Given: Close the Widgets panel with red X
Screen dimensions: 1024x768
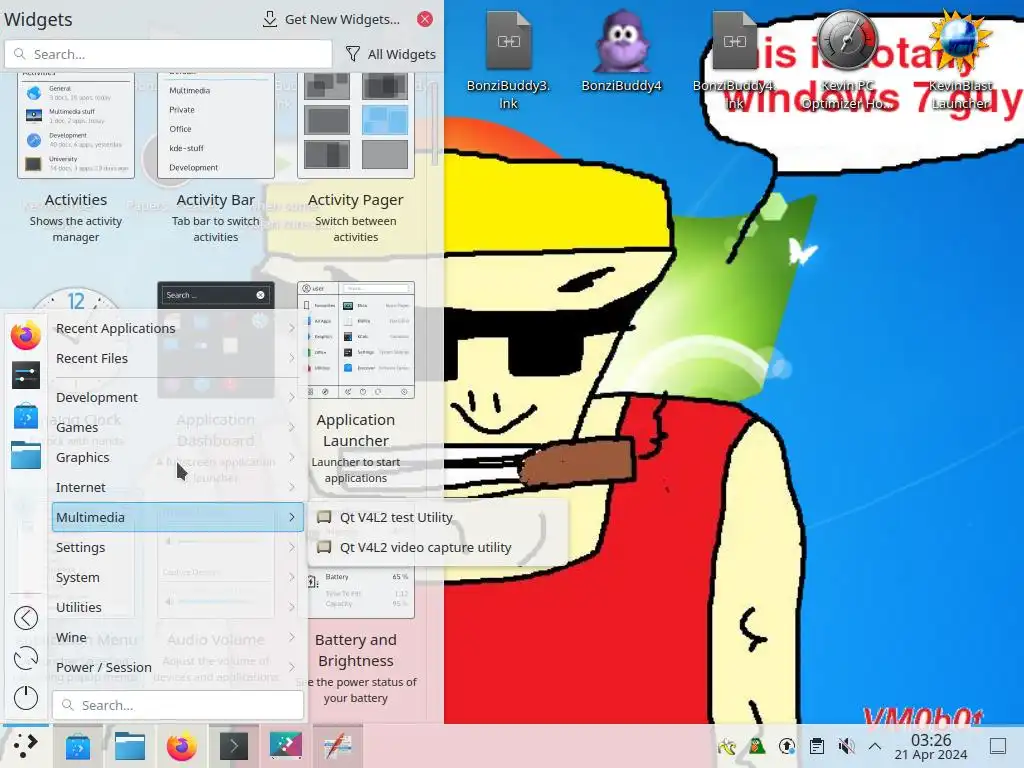Looking at the screenshot, I should pyautogui.click(x=425, y=19).
